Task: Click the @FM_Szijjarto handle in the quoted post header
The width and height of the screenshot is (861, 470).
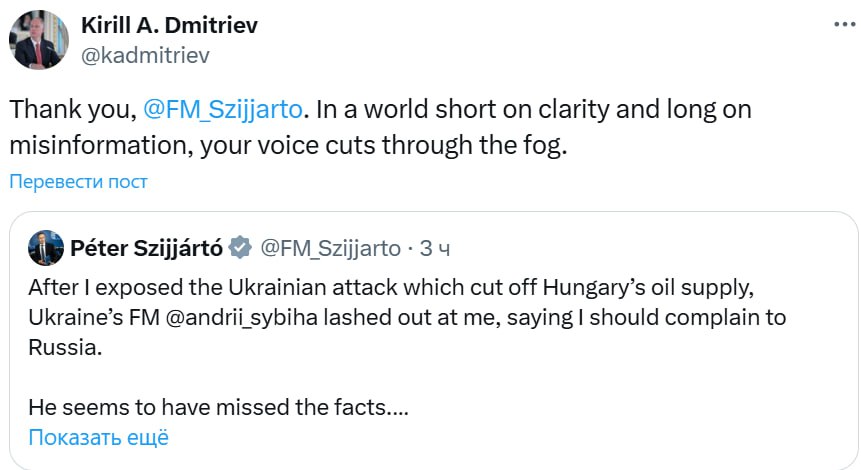Action: (x=330, y=247)
